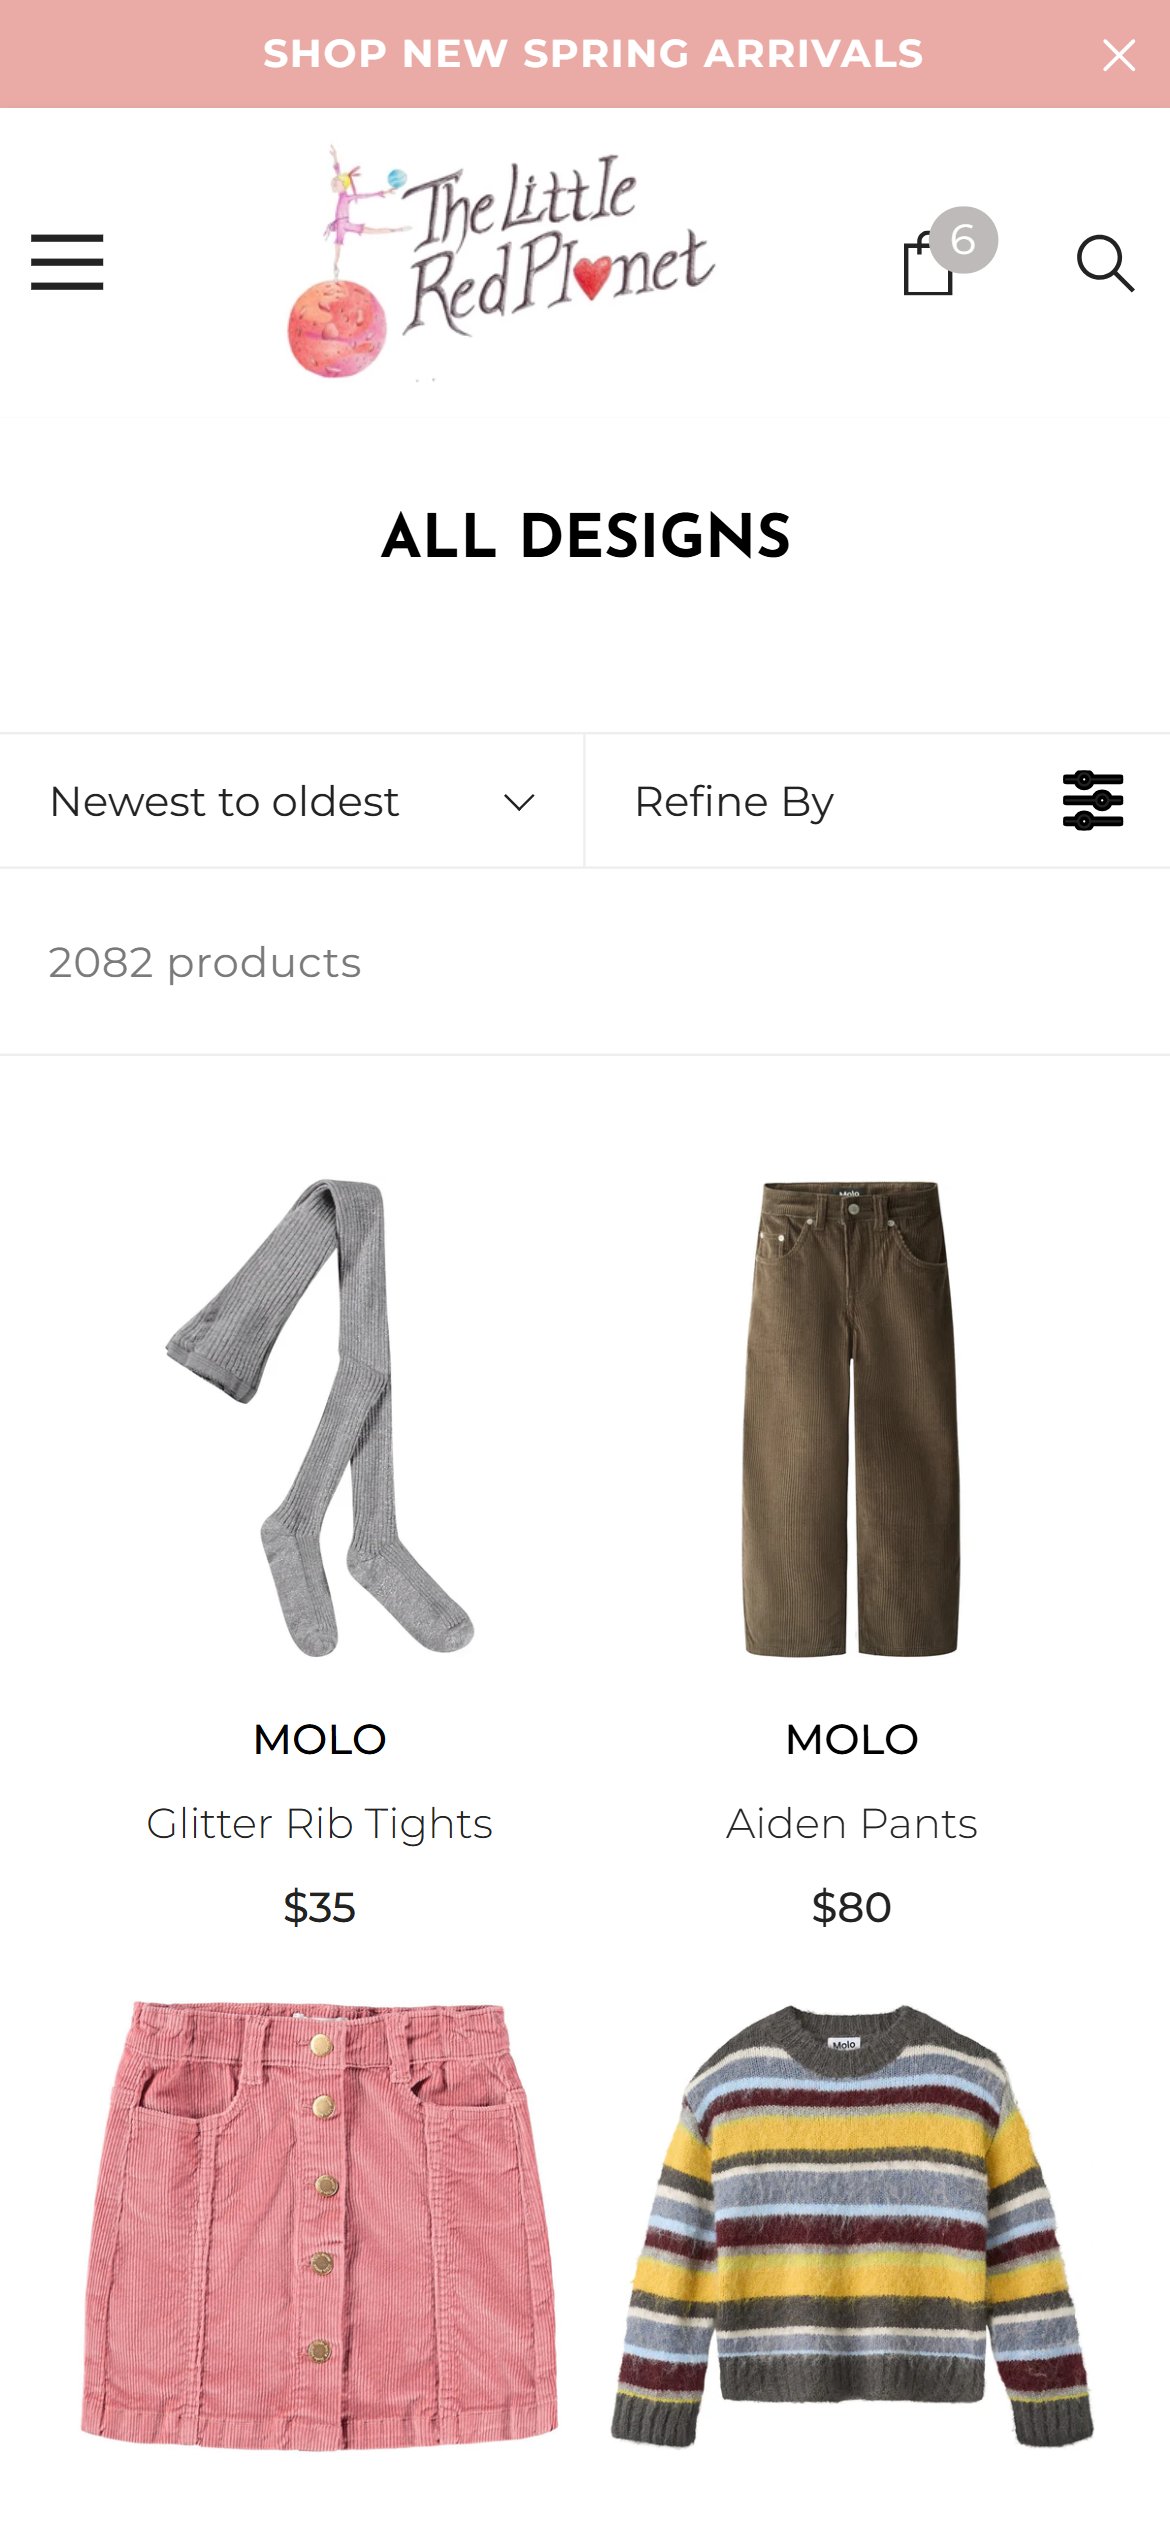Open the Aiden Pants product title
This screenshot has width=1170, height=2532.
coord(851,1824)
